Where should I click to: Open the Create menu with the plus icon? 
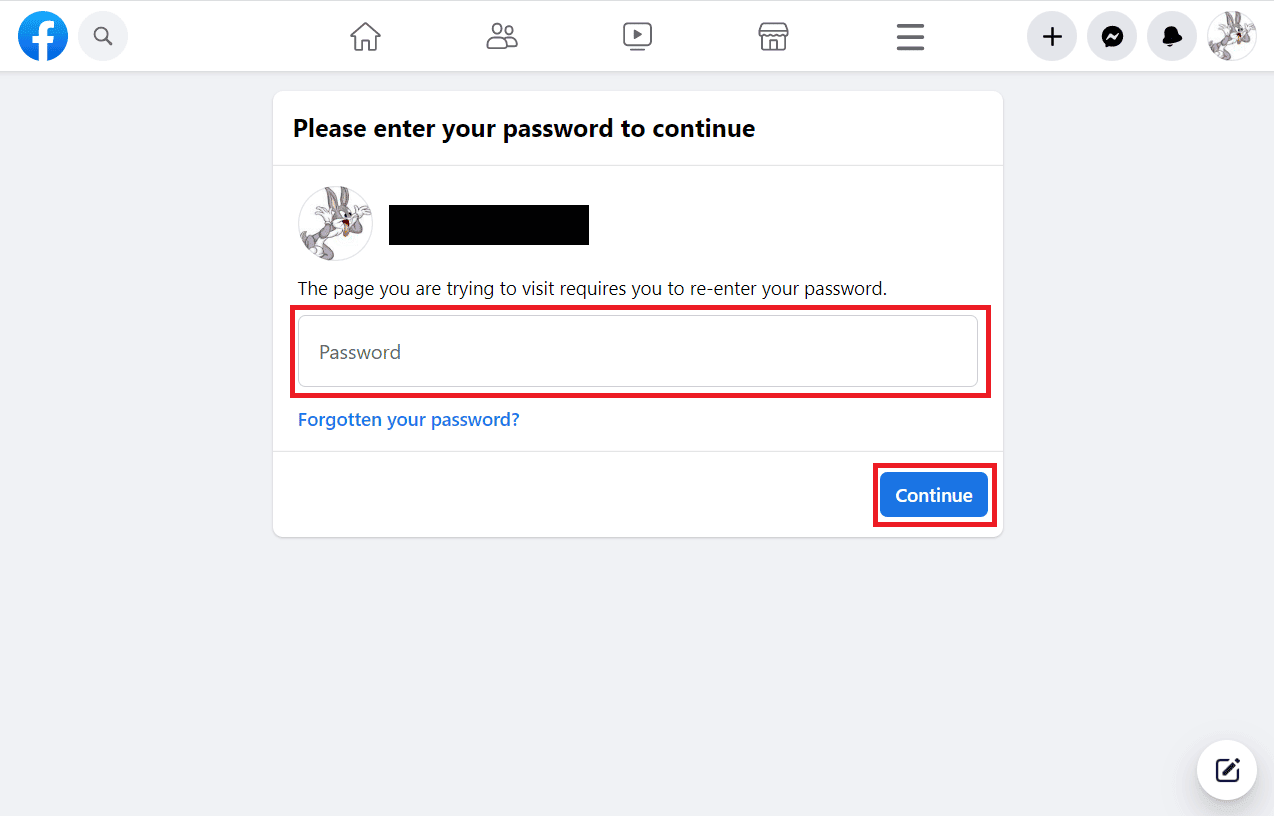[1051, 36]
